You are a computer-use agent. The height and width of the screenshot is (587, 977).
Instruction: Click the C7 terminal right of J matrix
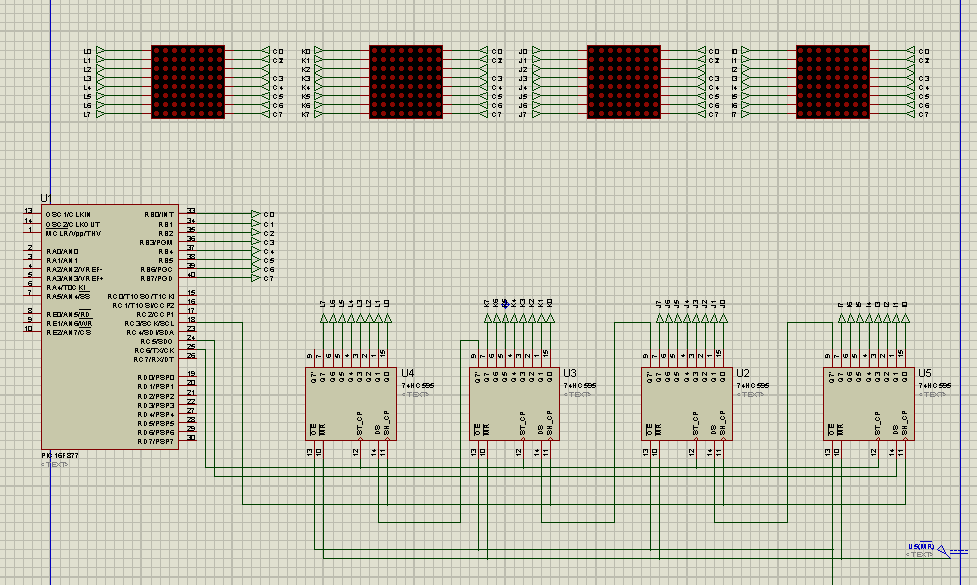(702, 114)
